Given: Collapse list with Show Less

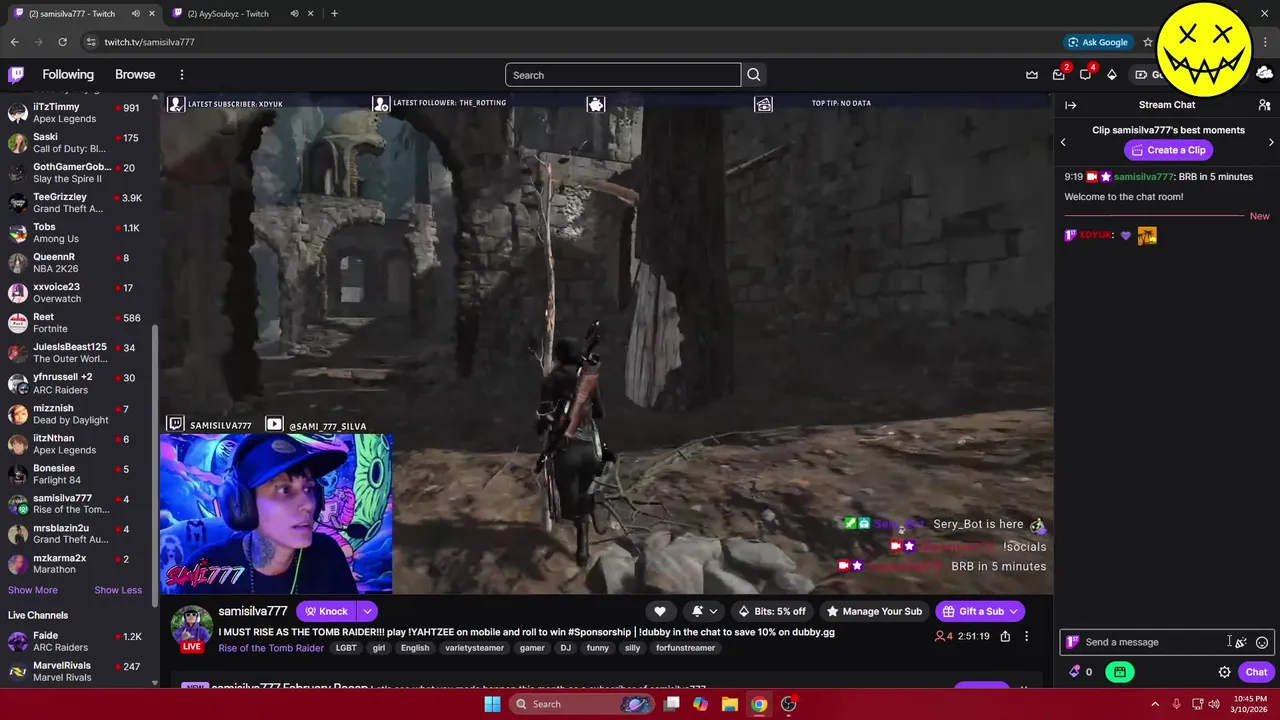Looking at the screenshot, I should (x=118, y=590).
